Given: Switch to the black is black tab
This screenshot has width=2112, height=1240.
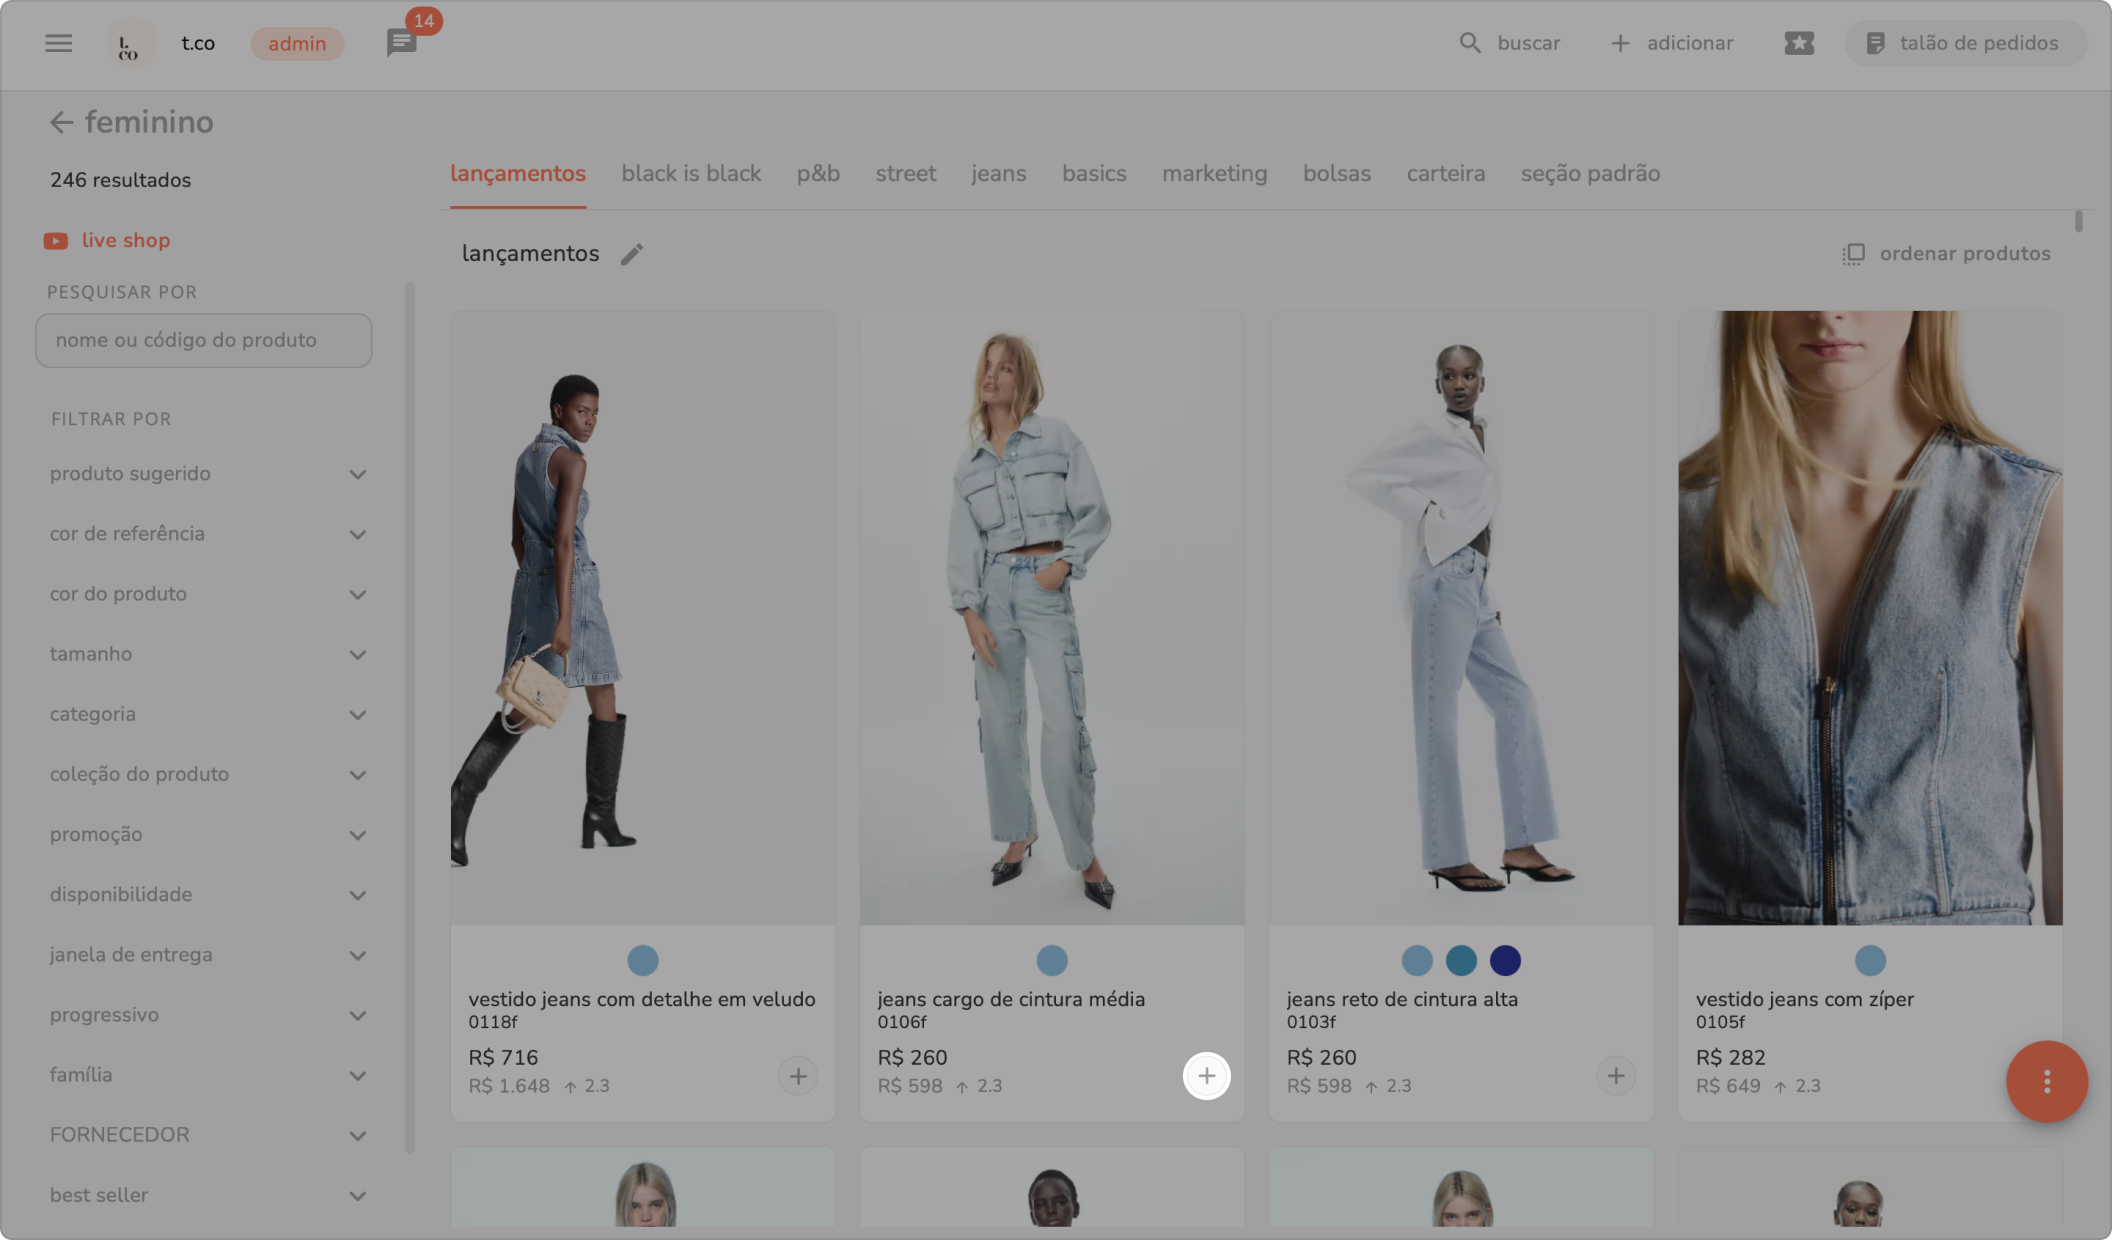Looking at the screenshot, I should pyautogui.click(x=691, y=174).
